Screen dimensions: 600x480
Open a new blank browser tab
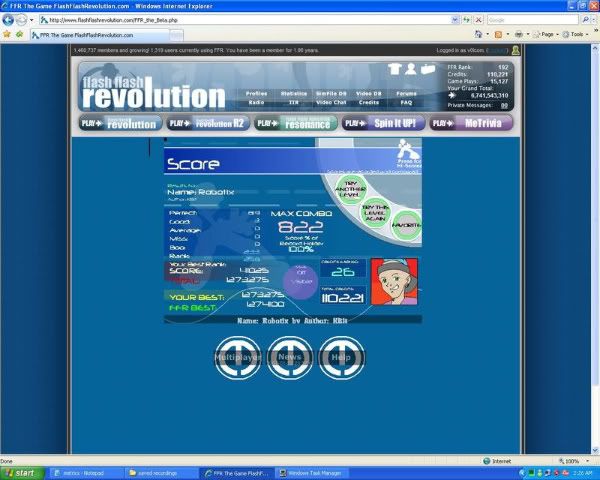click(176, 35)
